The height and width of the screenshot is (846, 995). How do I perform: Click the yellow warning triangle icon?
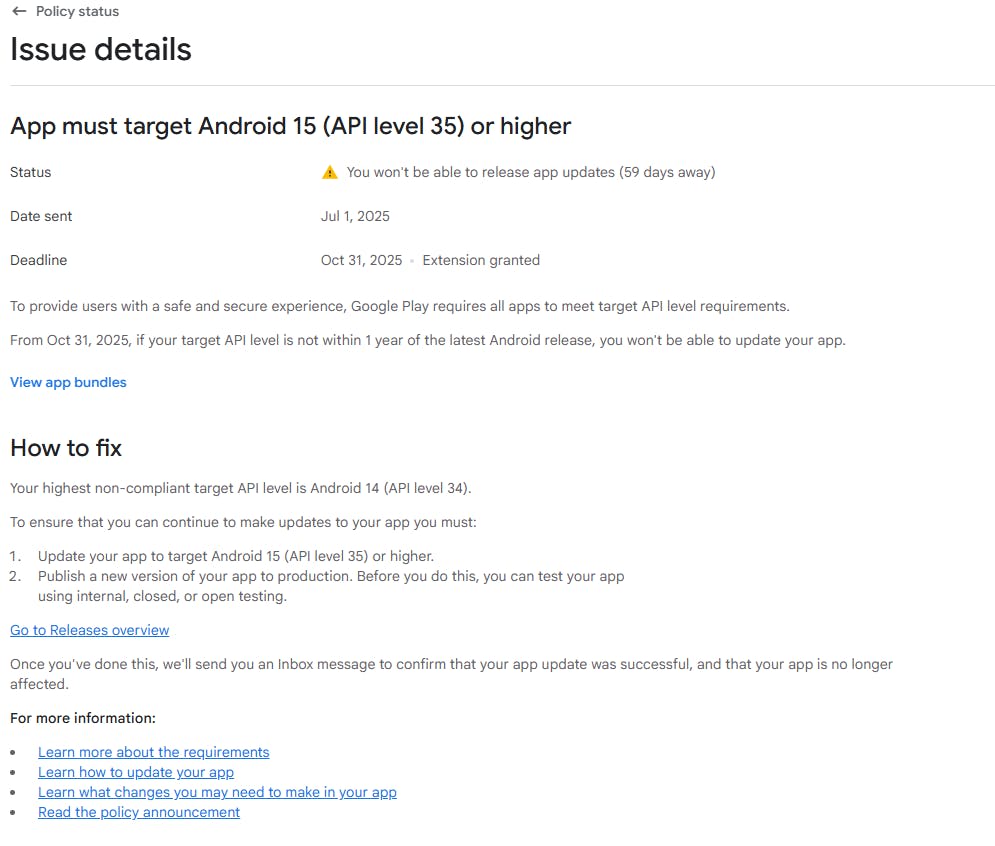point(330,173)
